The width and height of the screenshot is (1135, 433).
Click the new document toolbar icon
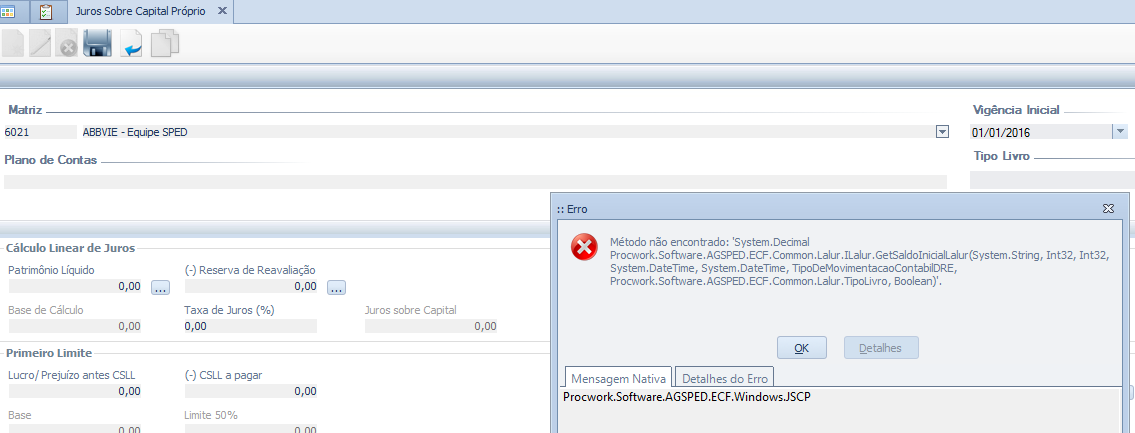tap(12, 43)
